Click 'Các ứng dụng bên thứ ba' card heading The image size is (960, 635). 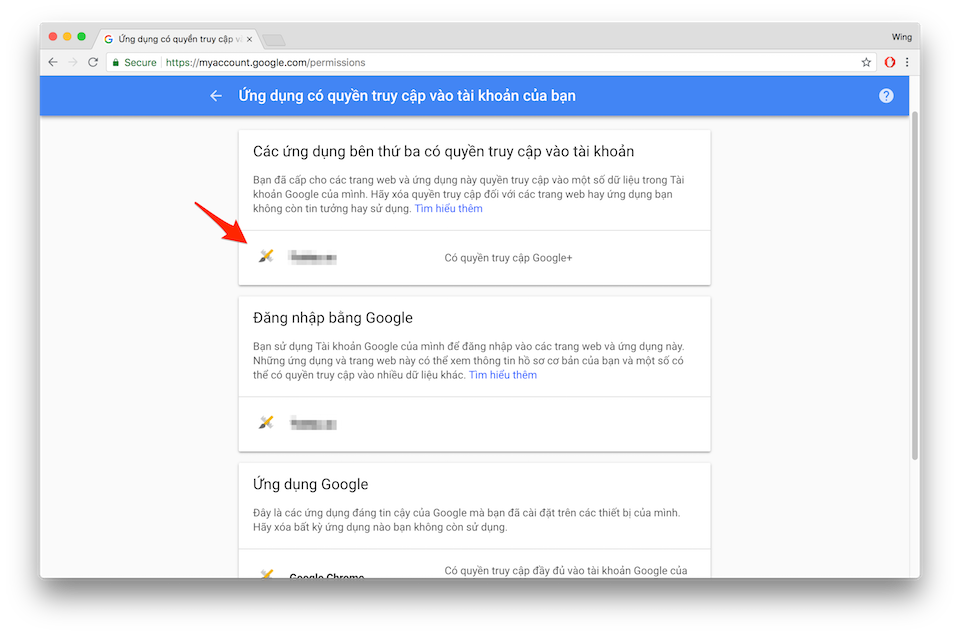pos(443,151)
